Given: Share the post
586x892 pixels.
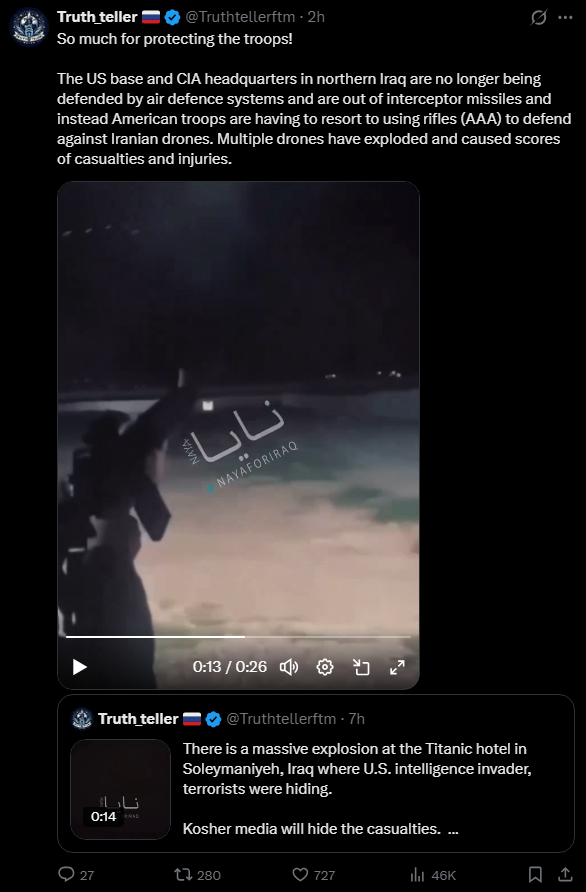Looking at the screenshot, I should click(565, 874).
